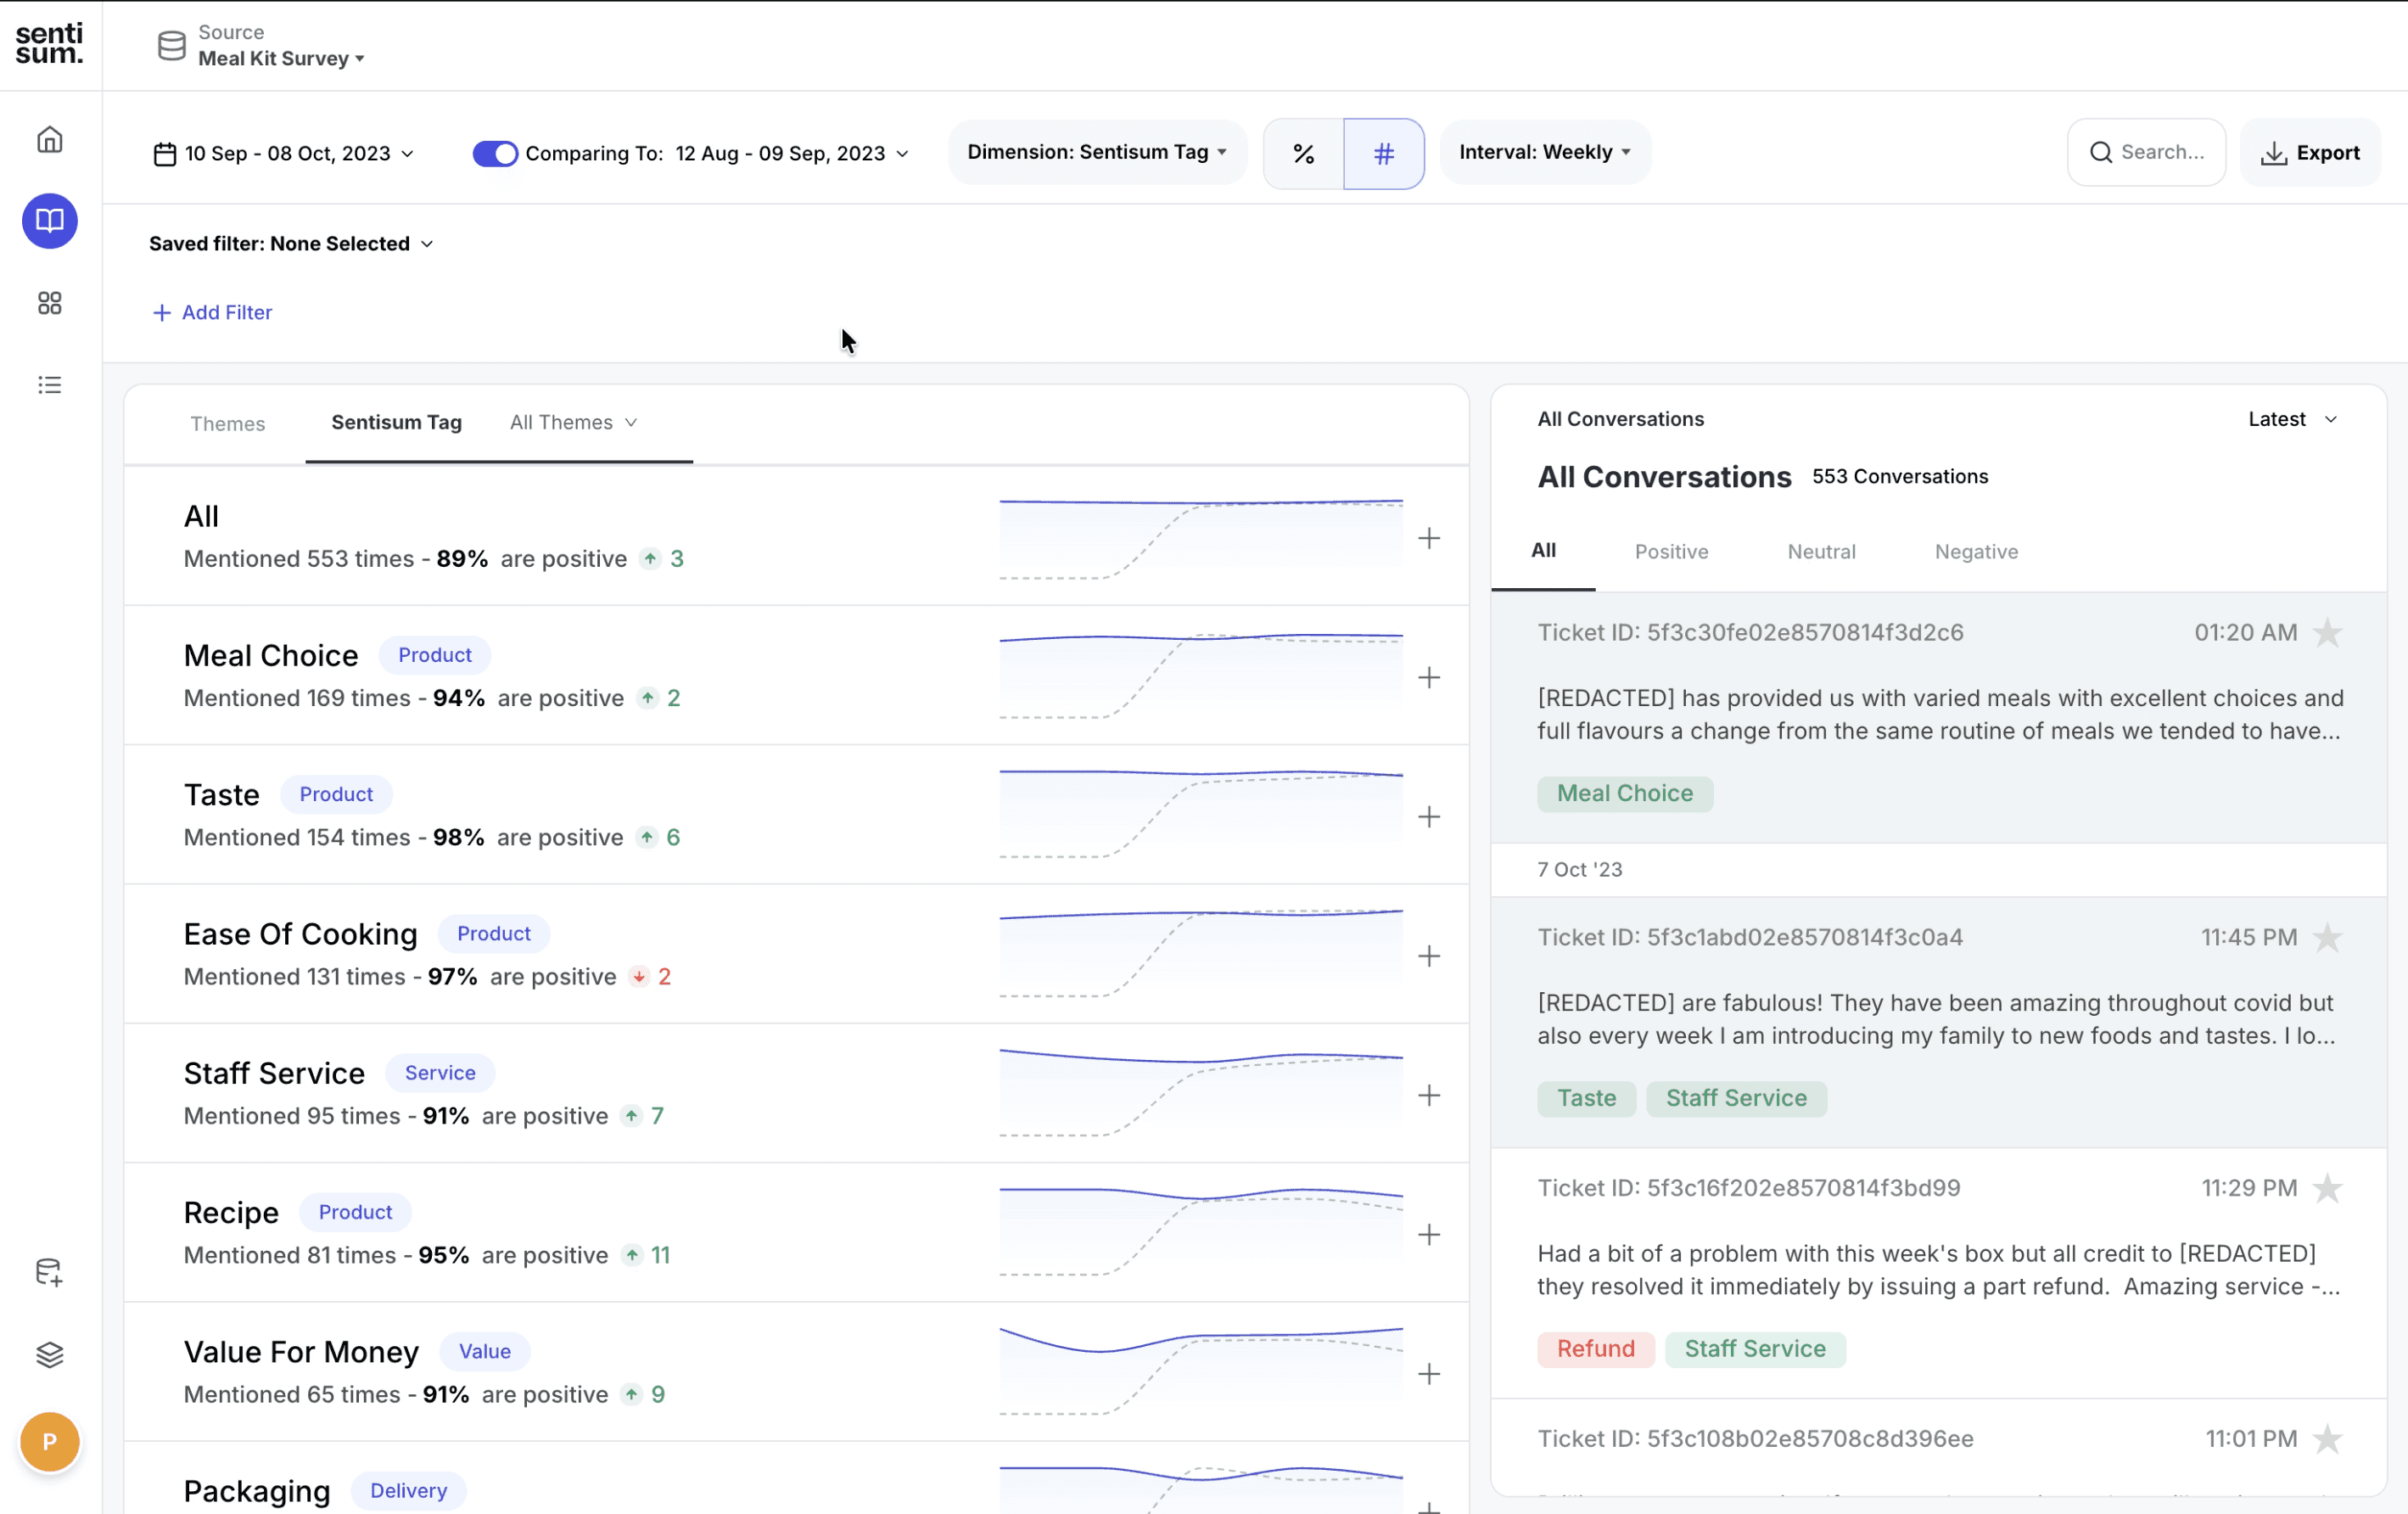Switch to percentage view button
The image size is (2408, 1514).
(1303, 153)
